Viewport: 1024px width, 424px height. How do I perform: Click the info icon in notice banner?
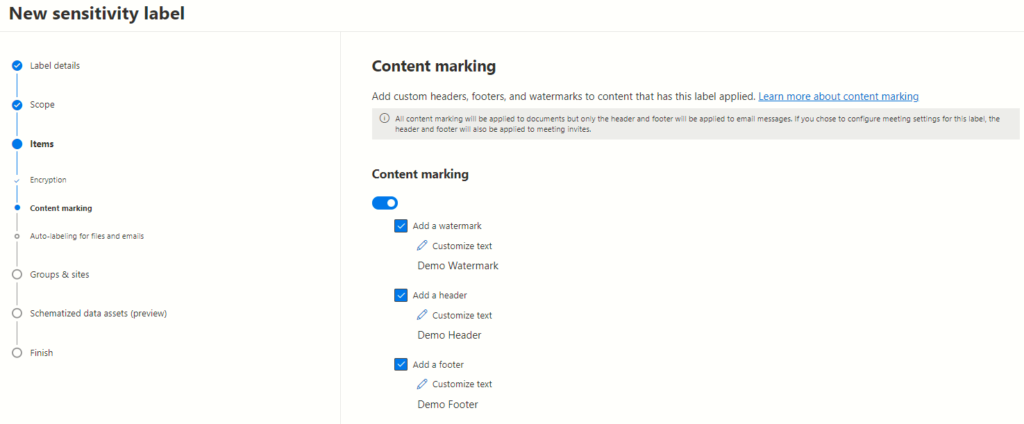tap(384, 118)
